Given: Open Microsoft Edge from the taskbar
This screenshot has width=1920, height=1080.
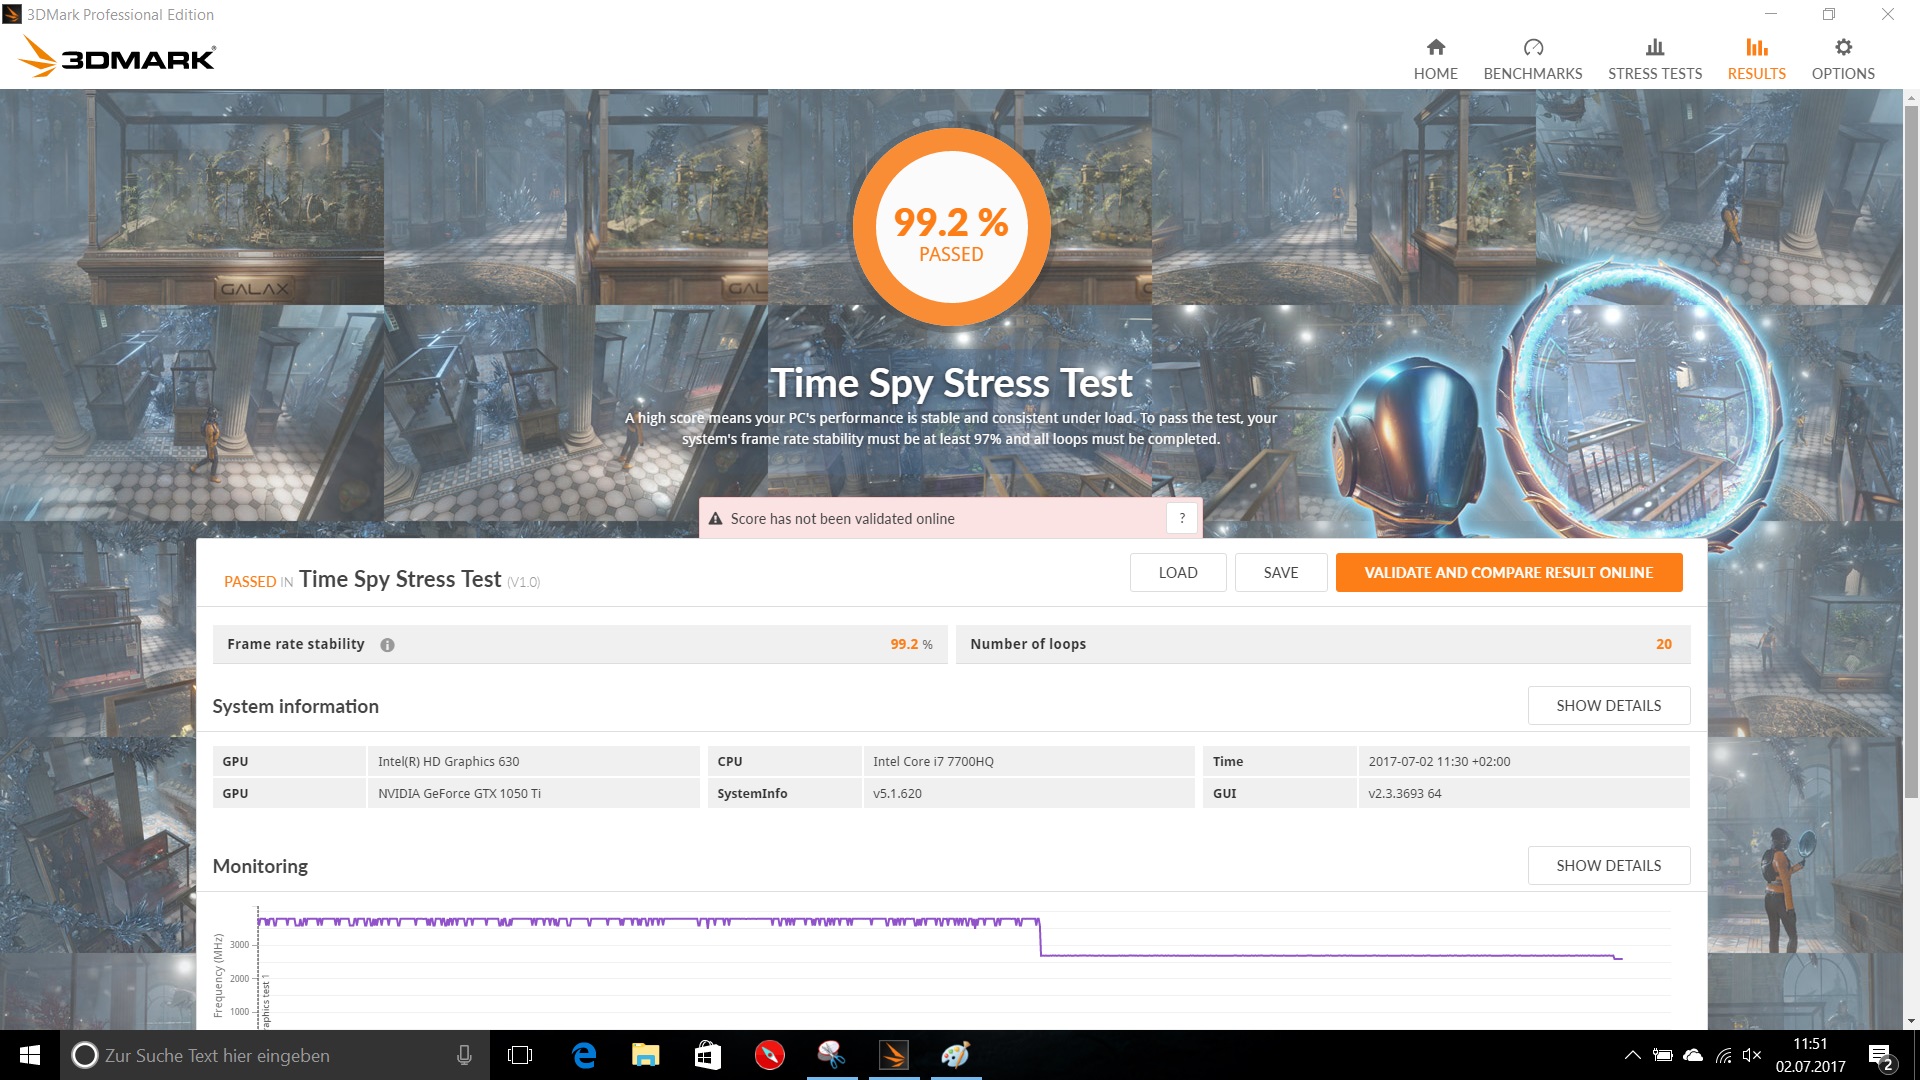Looking at the screenshot, I should 583,1055.
